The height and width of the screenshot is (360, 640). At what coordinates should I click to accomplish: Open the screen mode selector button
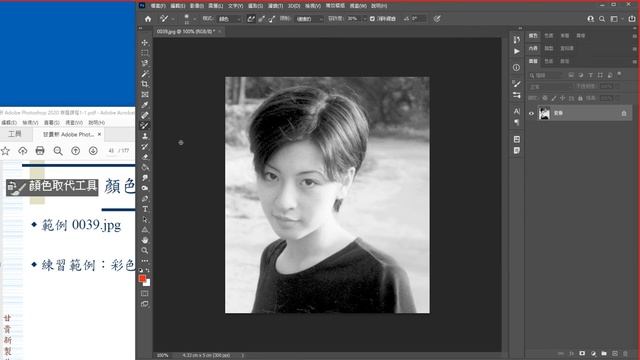click(145, 304)
